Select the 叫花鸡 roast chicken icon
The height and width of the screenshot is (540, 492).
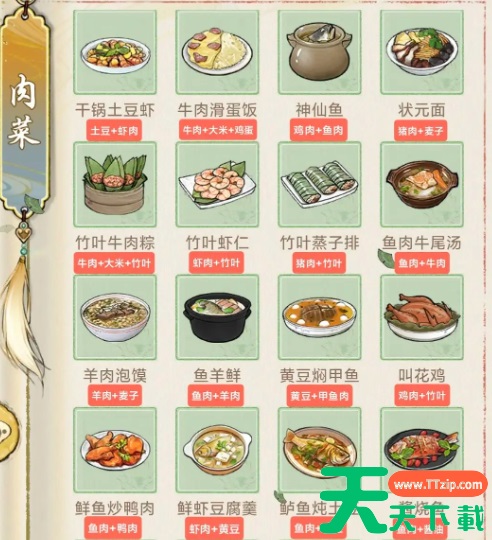[422, 317]
